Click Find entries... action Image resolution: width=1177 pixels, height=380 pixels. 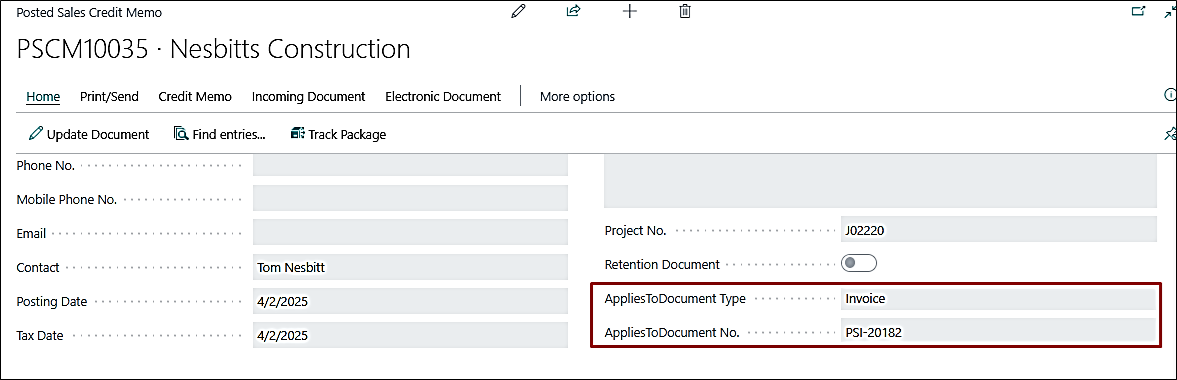coord(220,134)
